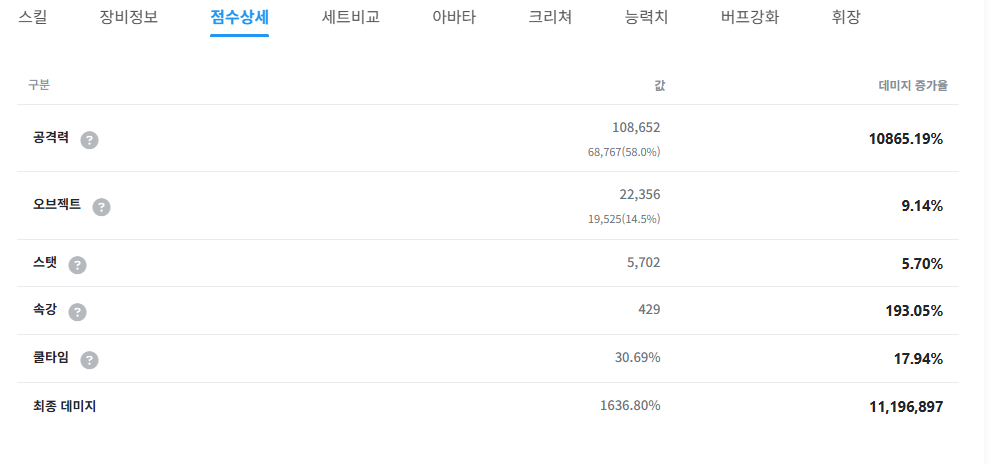Open the 장비정보 tab
991x464 pixels.
pyautogui.click(x=128, y=17)
